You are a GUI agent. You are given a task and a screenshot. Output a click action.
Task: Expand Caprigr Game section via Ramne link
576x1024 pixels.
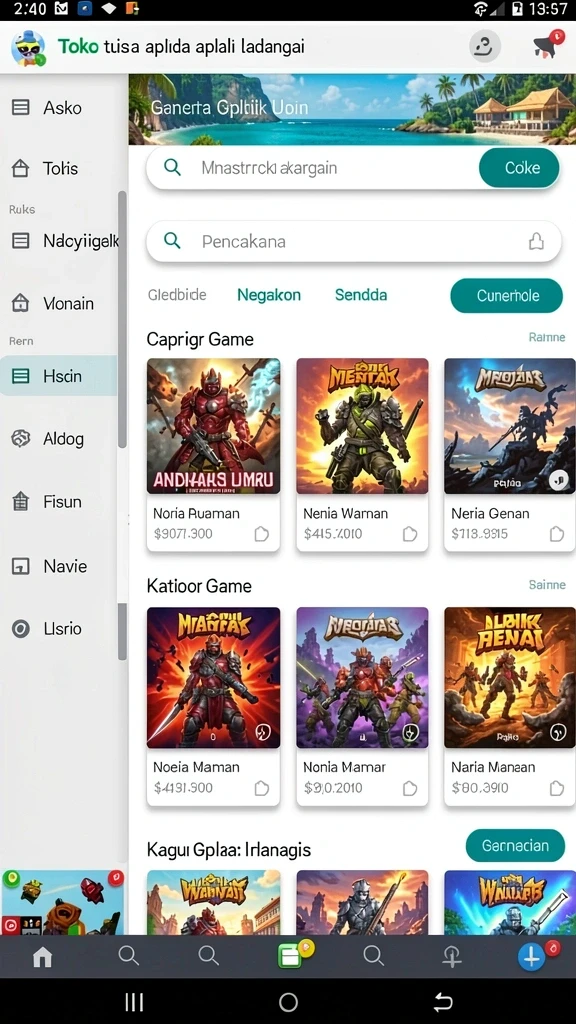547,337
